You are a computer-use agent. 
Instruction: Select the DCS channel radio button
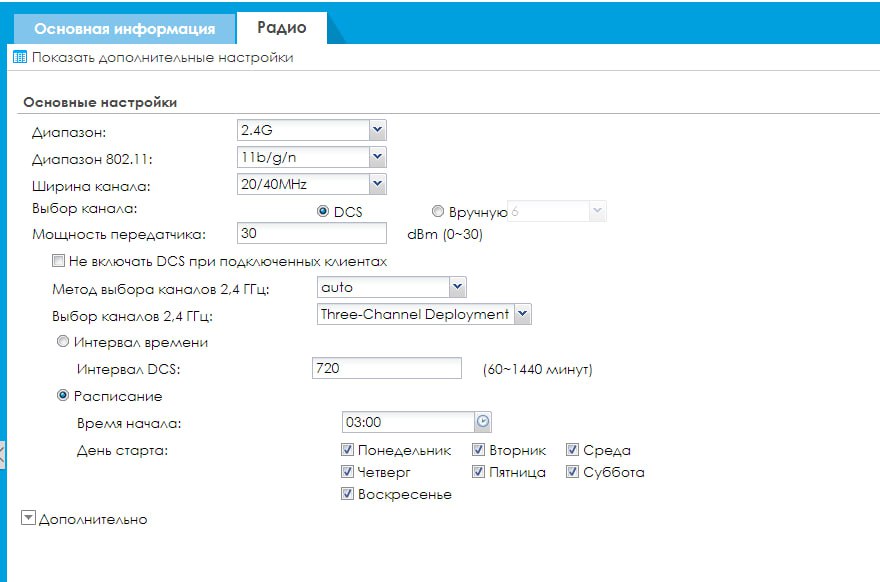pos(323,211)
